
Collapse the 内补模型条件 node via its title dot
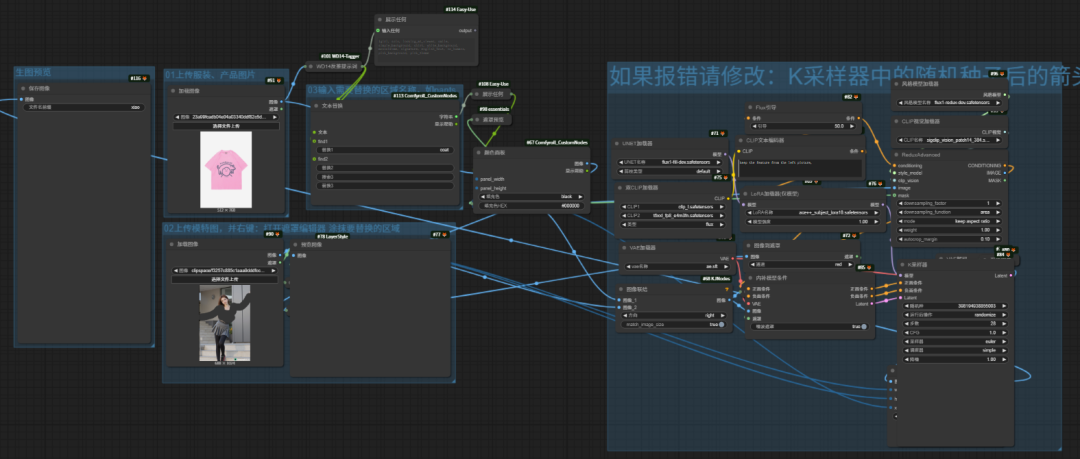(751, 278)
